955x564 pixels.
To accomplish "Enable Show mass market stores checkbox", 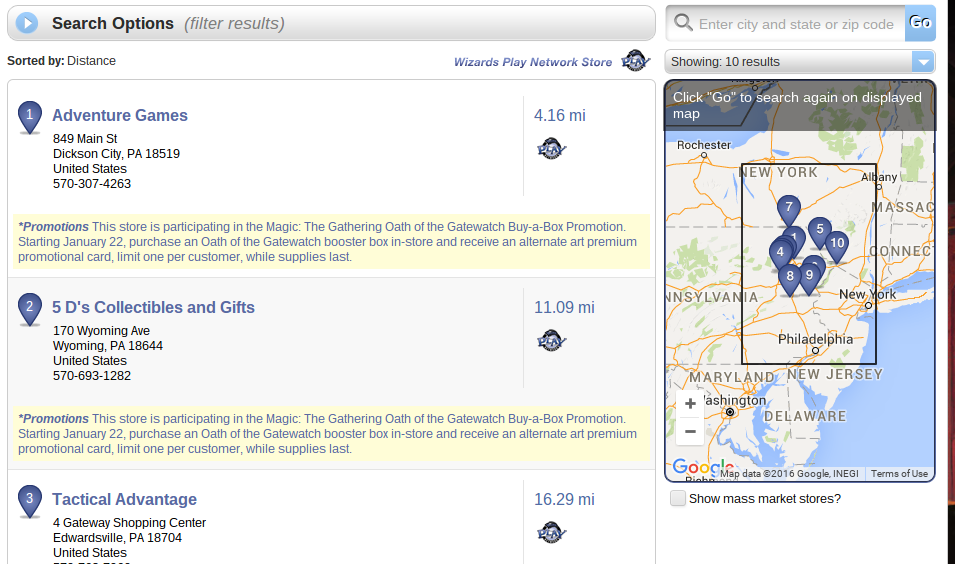I will pyautogui.click(x=678, y=498).
